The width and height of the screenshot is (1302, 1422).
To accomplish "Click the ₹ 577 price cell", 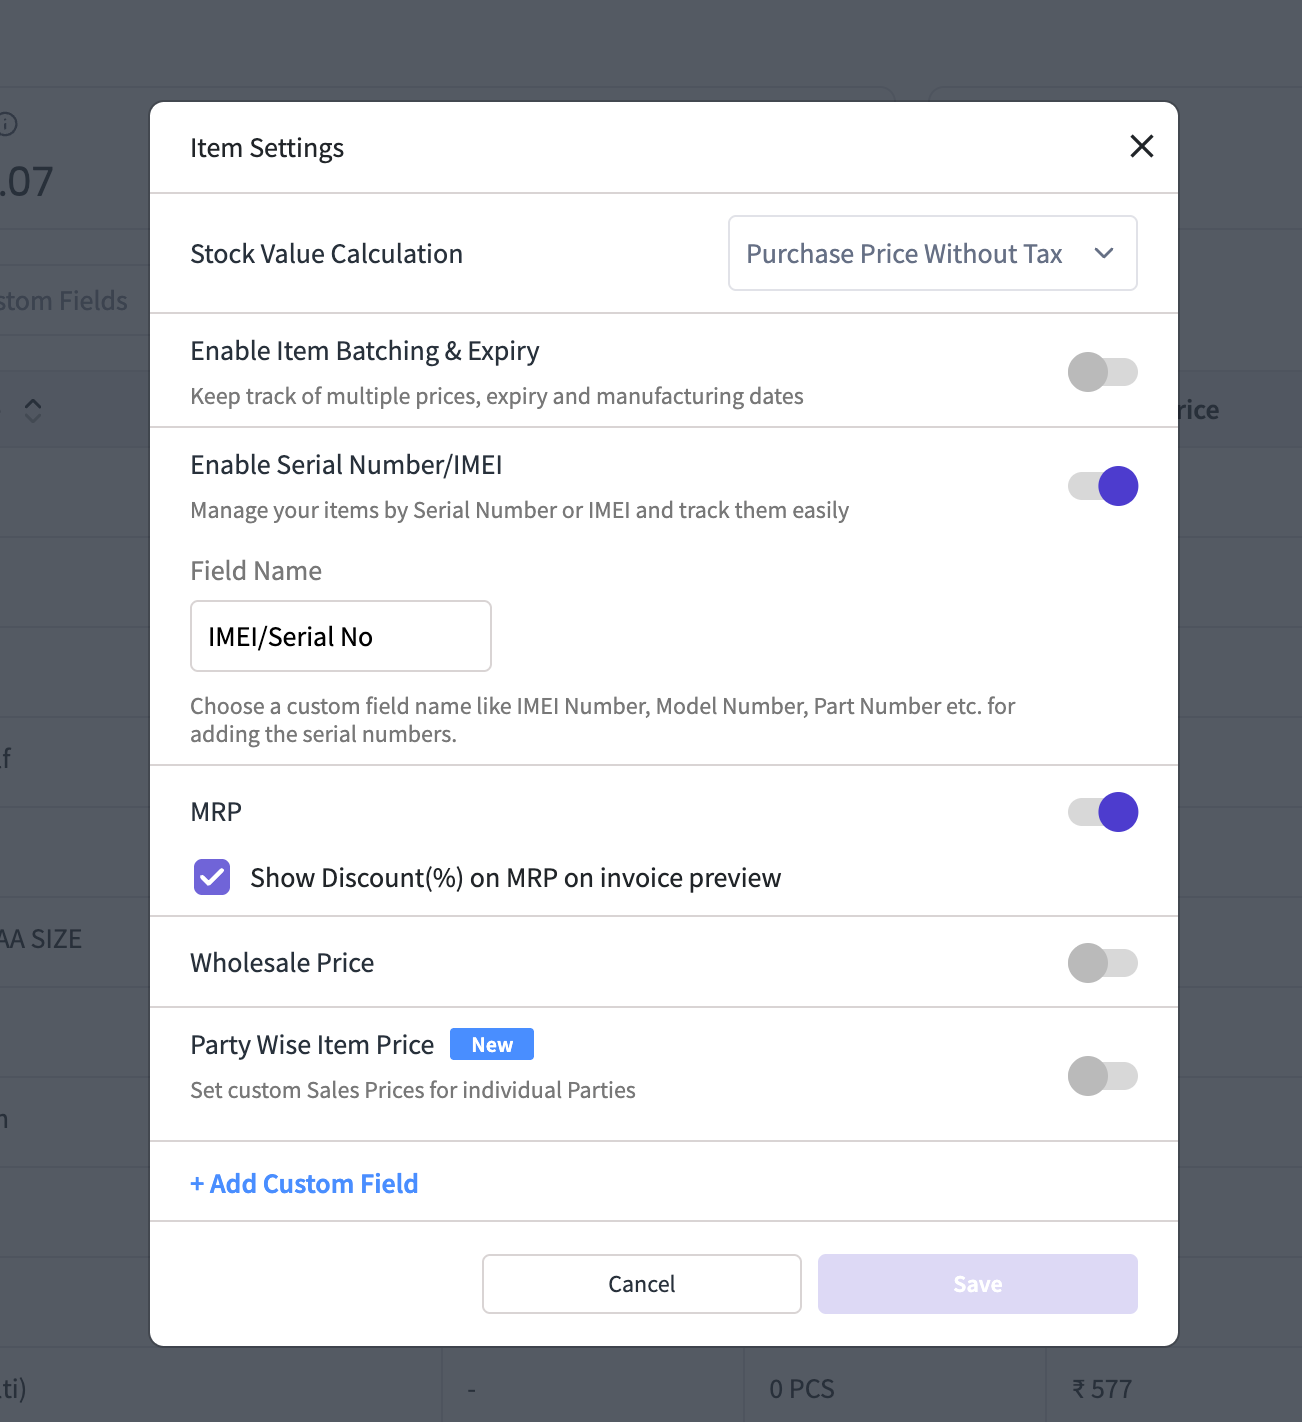I will [x=1101, y=1389].
